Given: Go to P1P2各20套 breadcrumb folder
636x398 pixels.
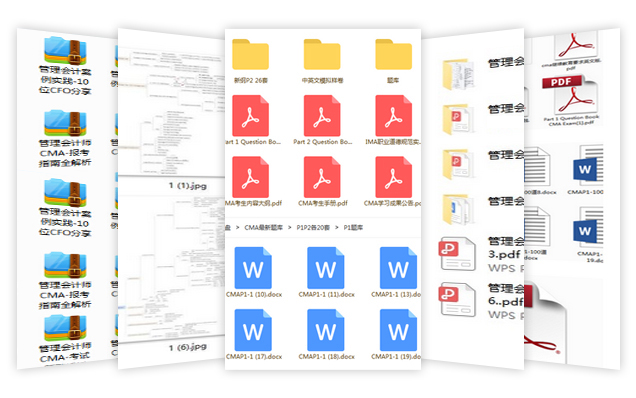Looking at the screenshot, I should (313, 228).
